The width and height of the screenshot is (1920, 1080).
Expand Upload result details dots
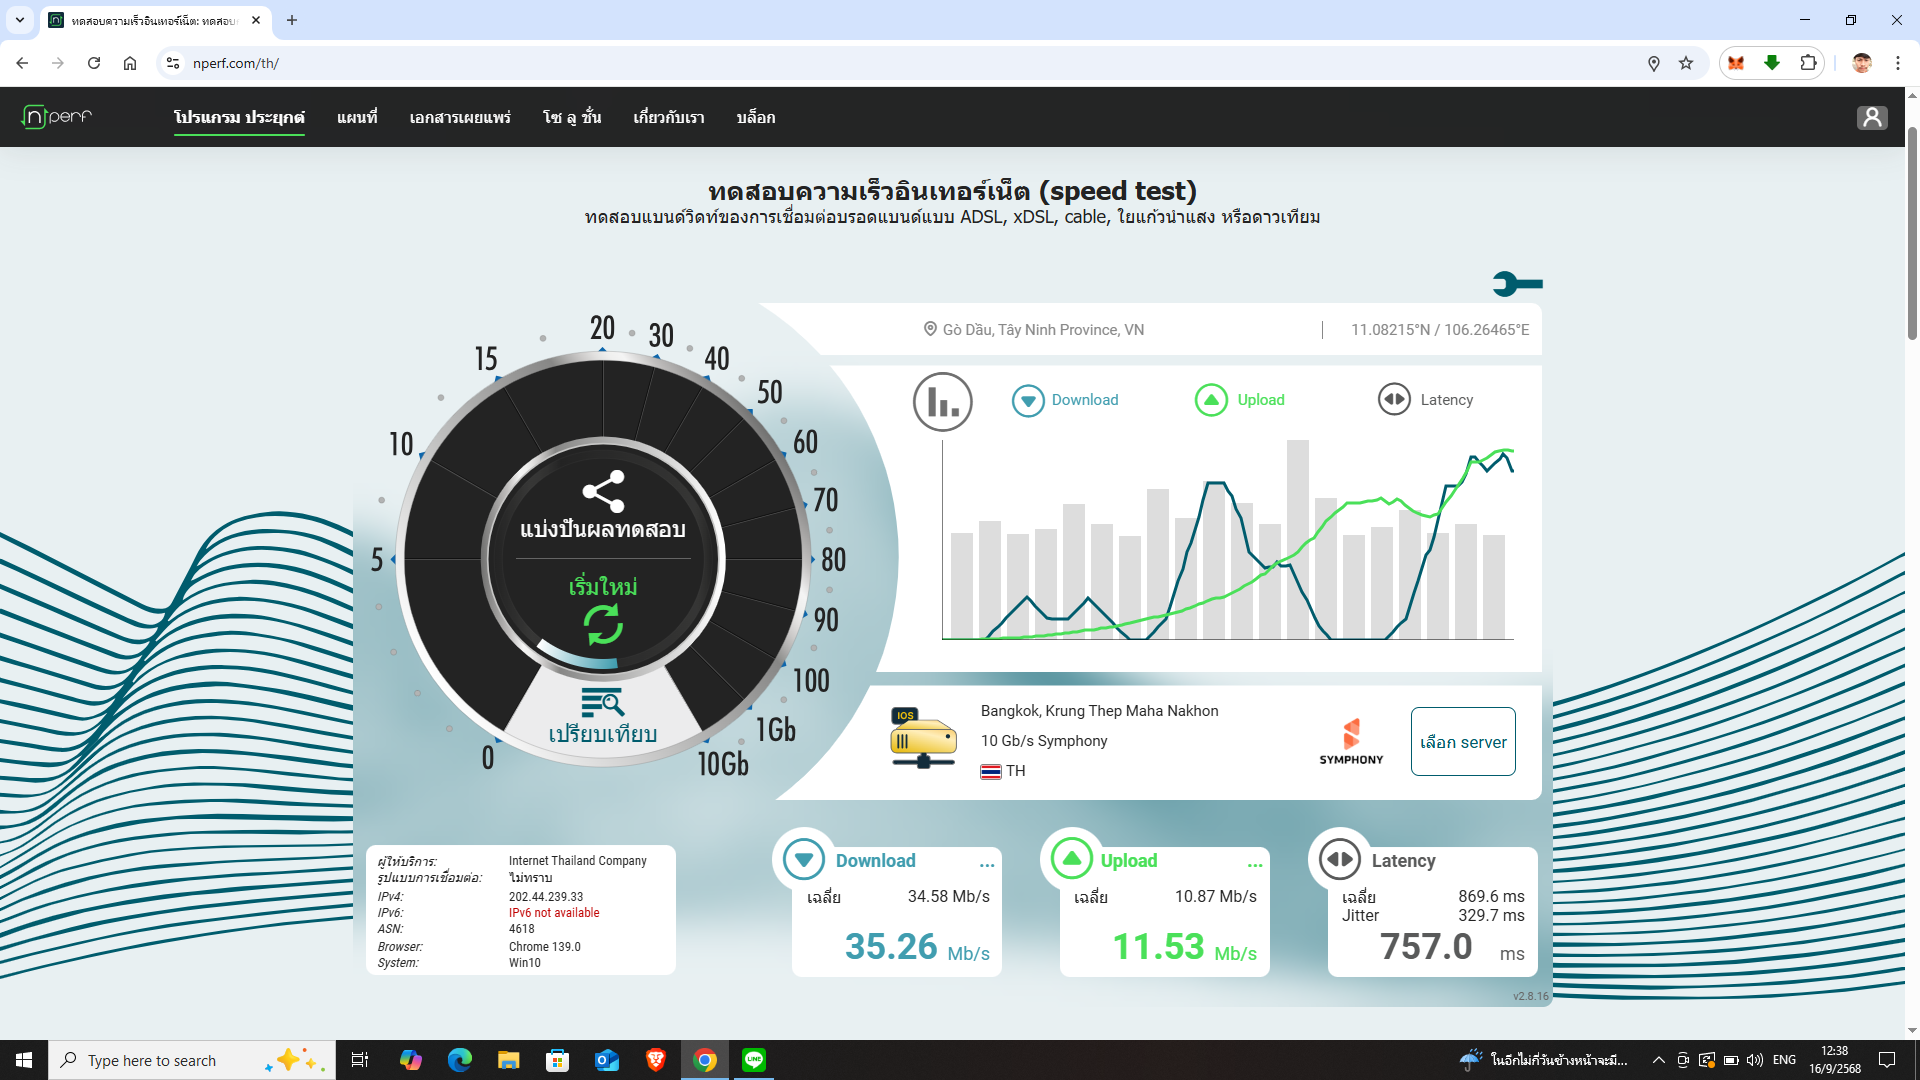pyautogui.click(x=1255, y=865)
